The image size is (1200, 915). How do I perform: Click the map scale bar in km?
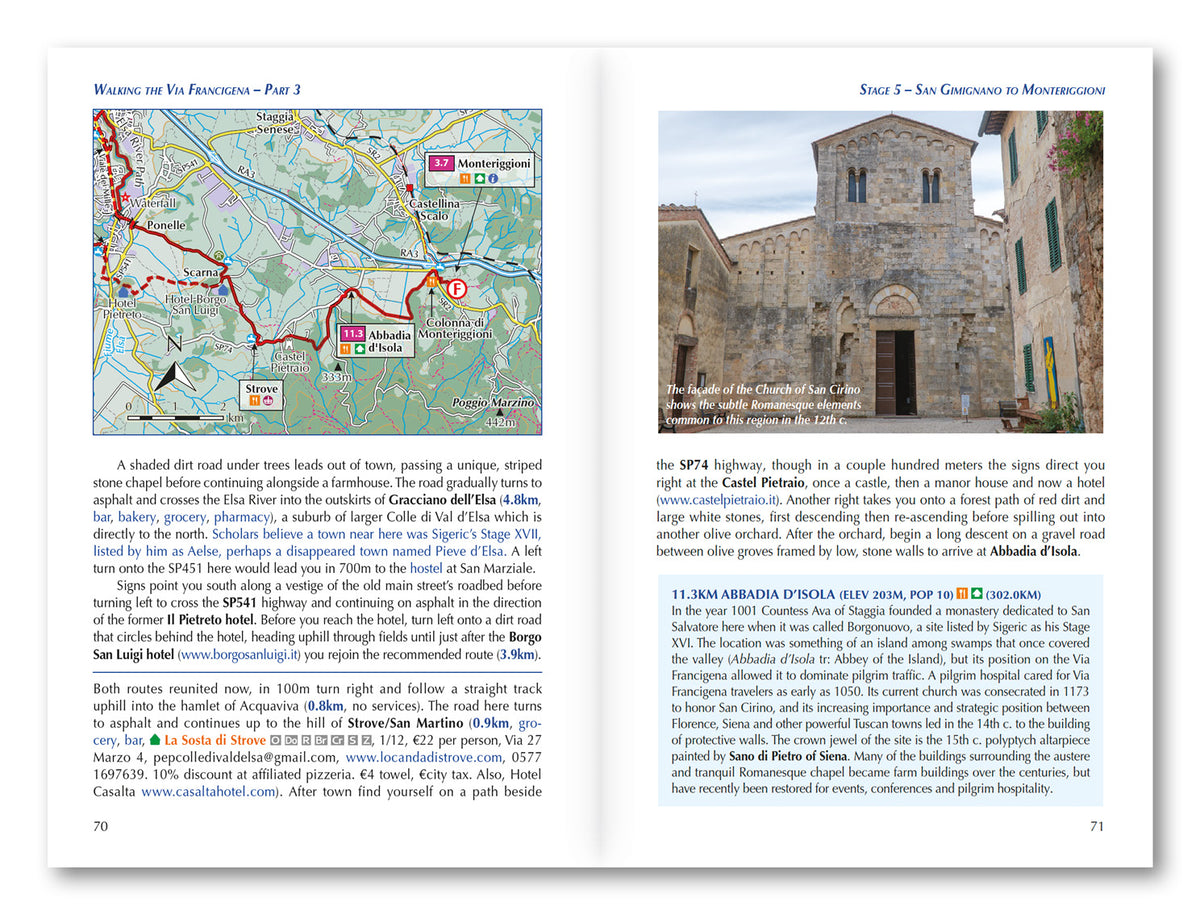pos(176,418)
